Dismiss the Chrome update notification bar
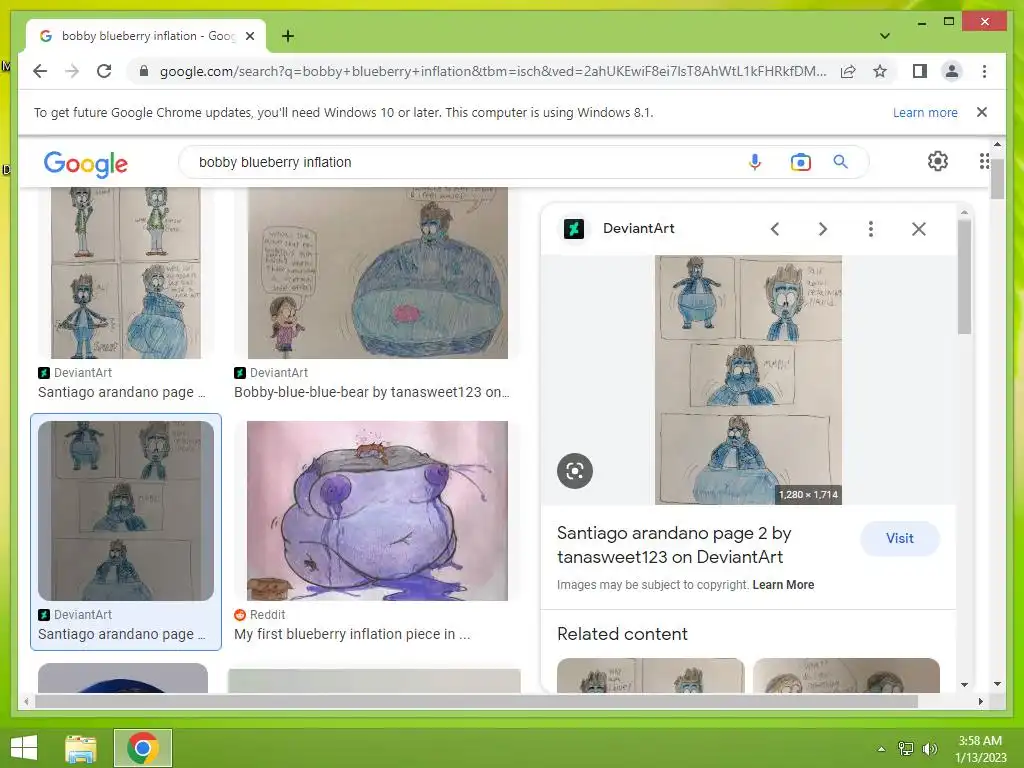This screenshot has height=768, width=1024. pos(981,112)
